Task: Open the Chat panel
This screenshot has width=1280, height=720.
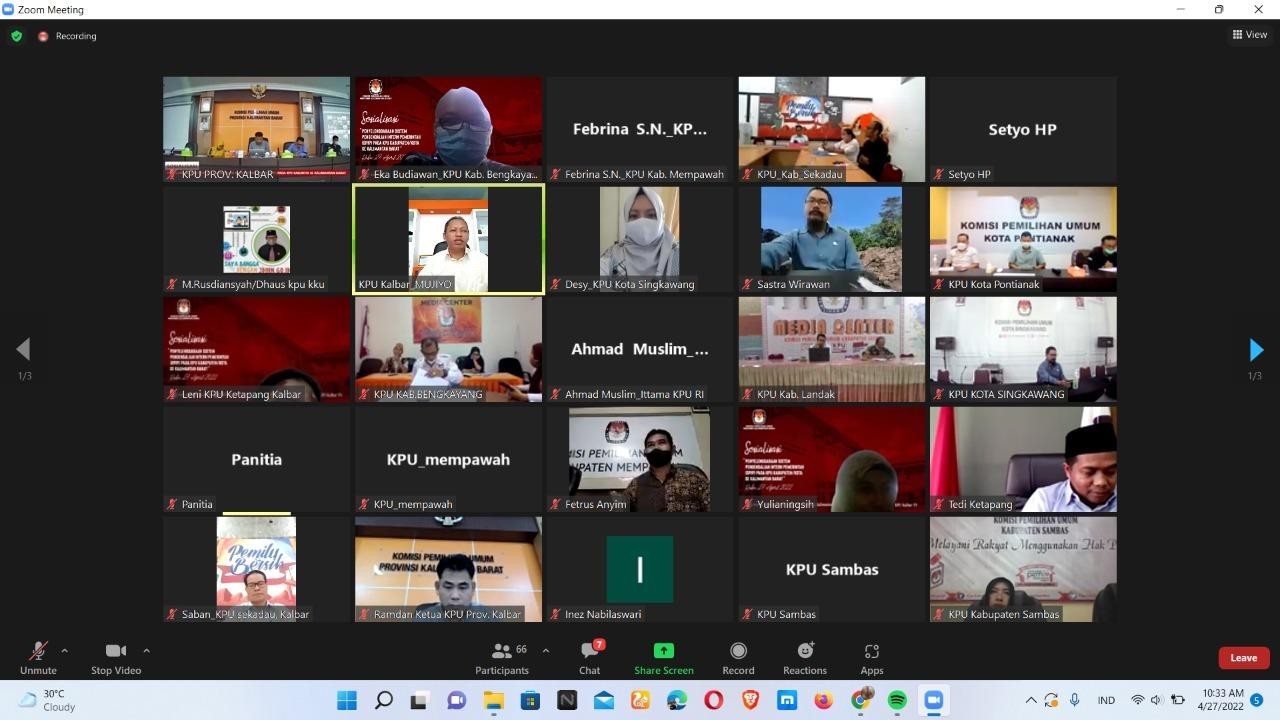Action: tap(590, 658)
